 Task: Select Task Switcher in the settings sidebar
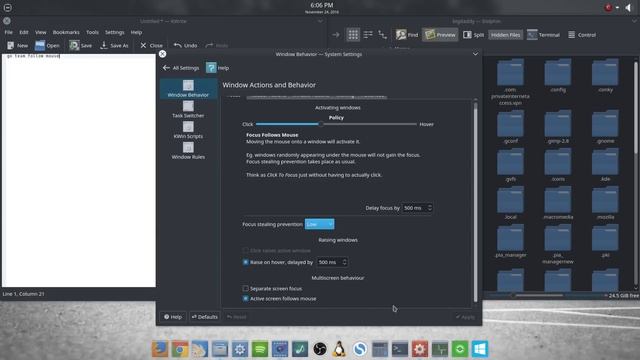pyautogui.click(x=188, y=109)
